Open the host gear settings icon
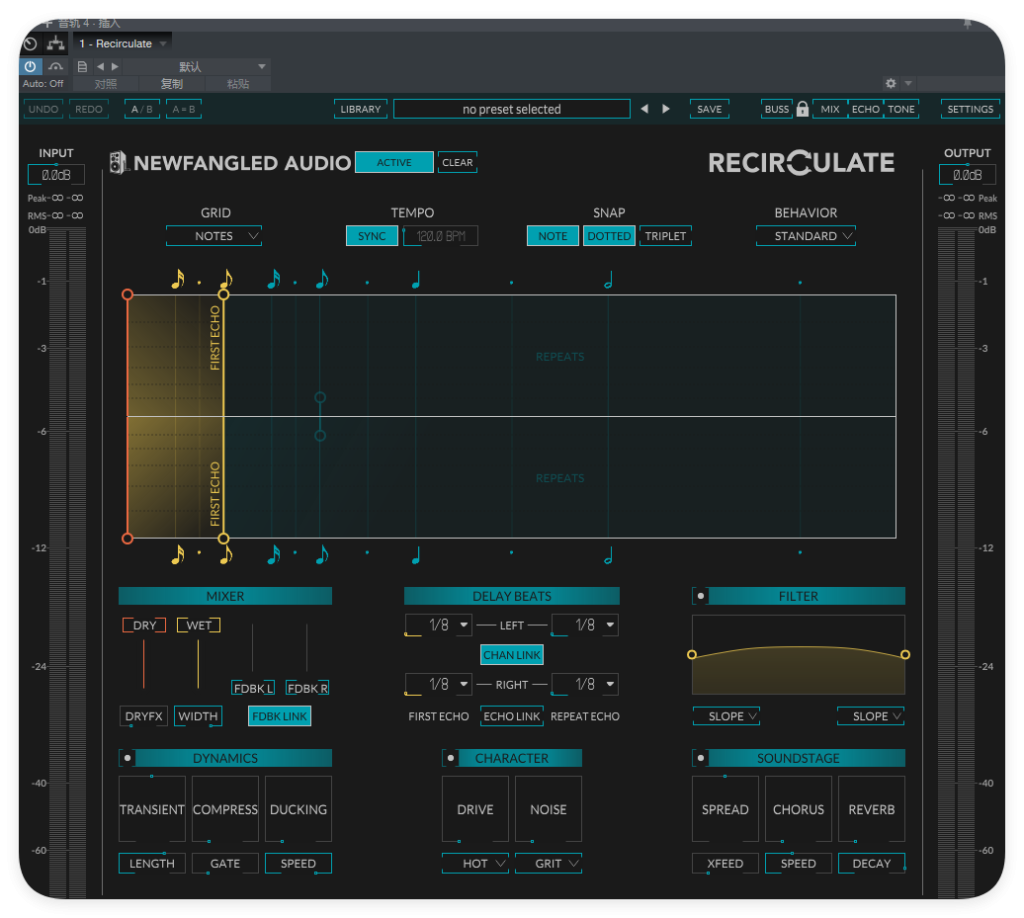 [x=891, y=84]
